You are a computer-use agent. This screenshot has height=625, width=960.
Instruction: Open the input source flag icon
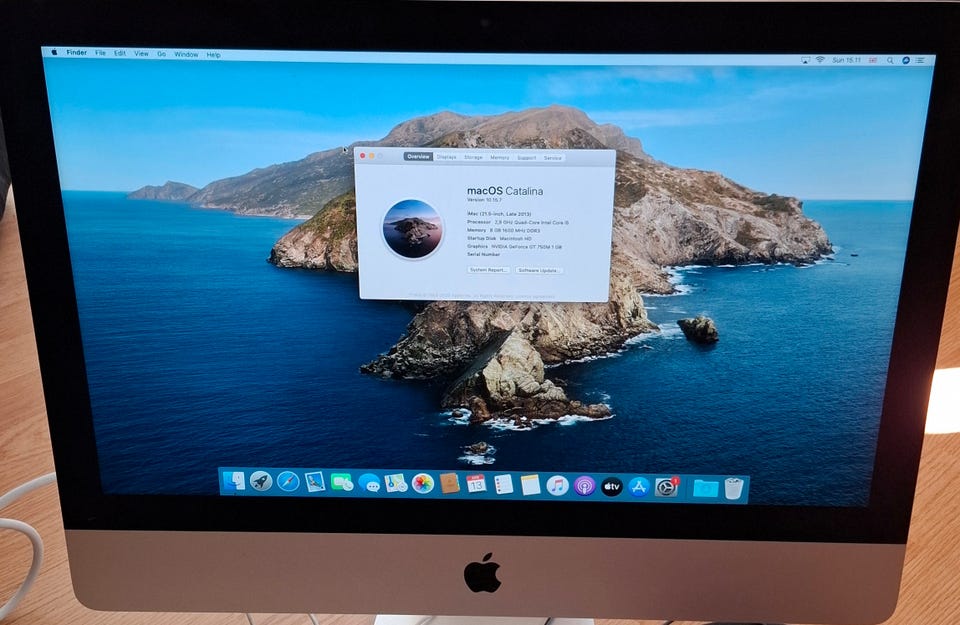click(873, 61)
